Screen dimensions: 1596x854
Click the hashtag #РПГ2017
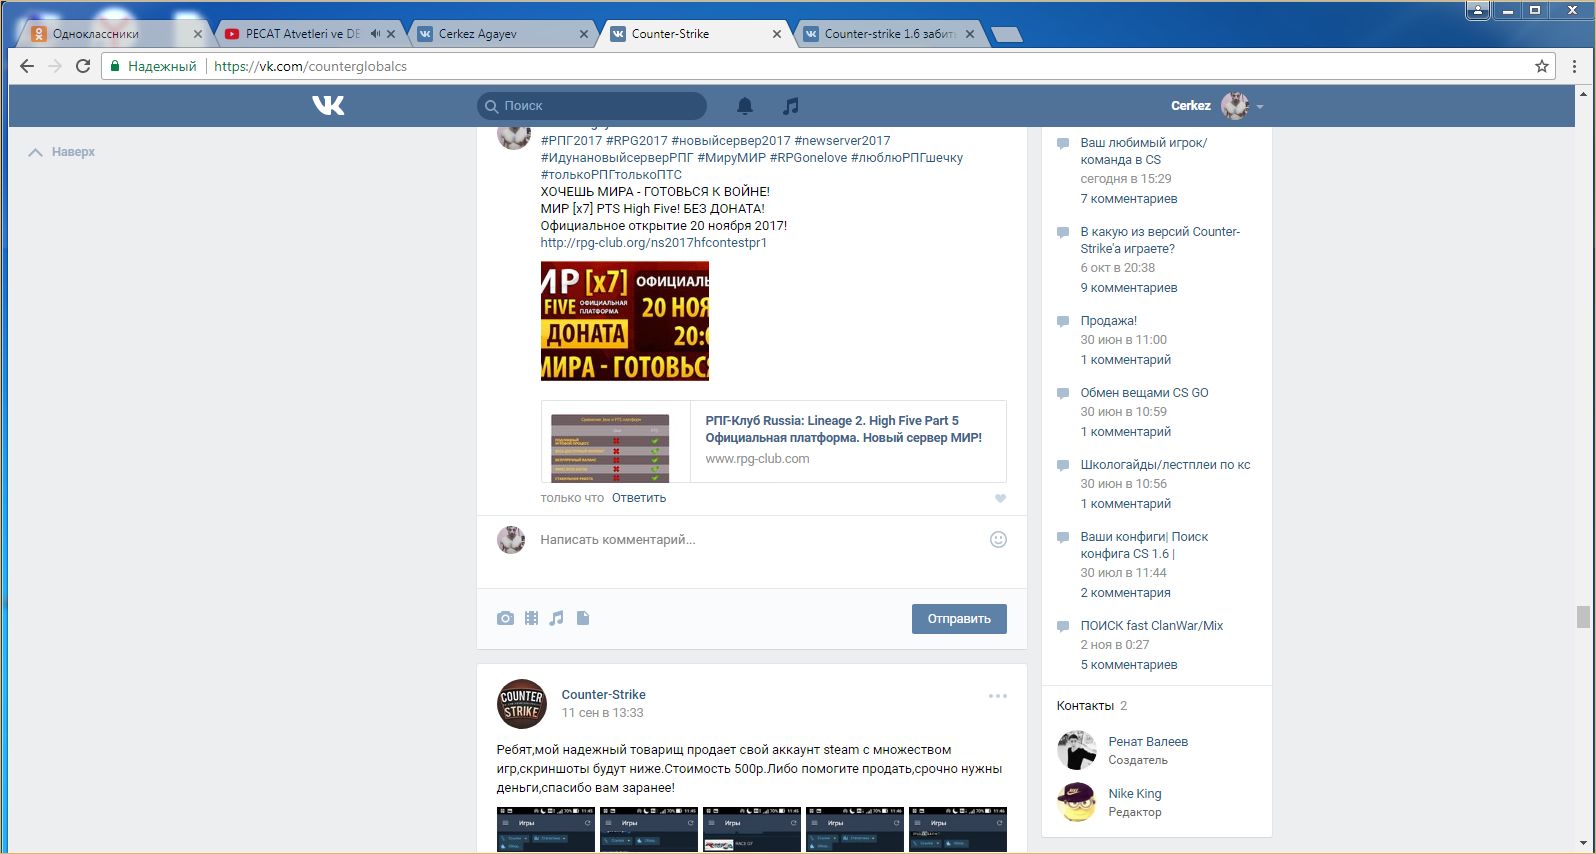[571, 141]
